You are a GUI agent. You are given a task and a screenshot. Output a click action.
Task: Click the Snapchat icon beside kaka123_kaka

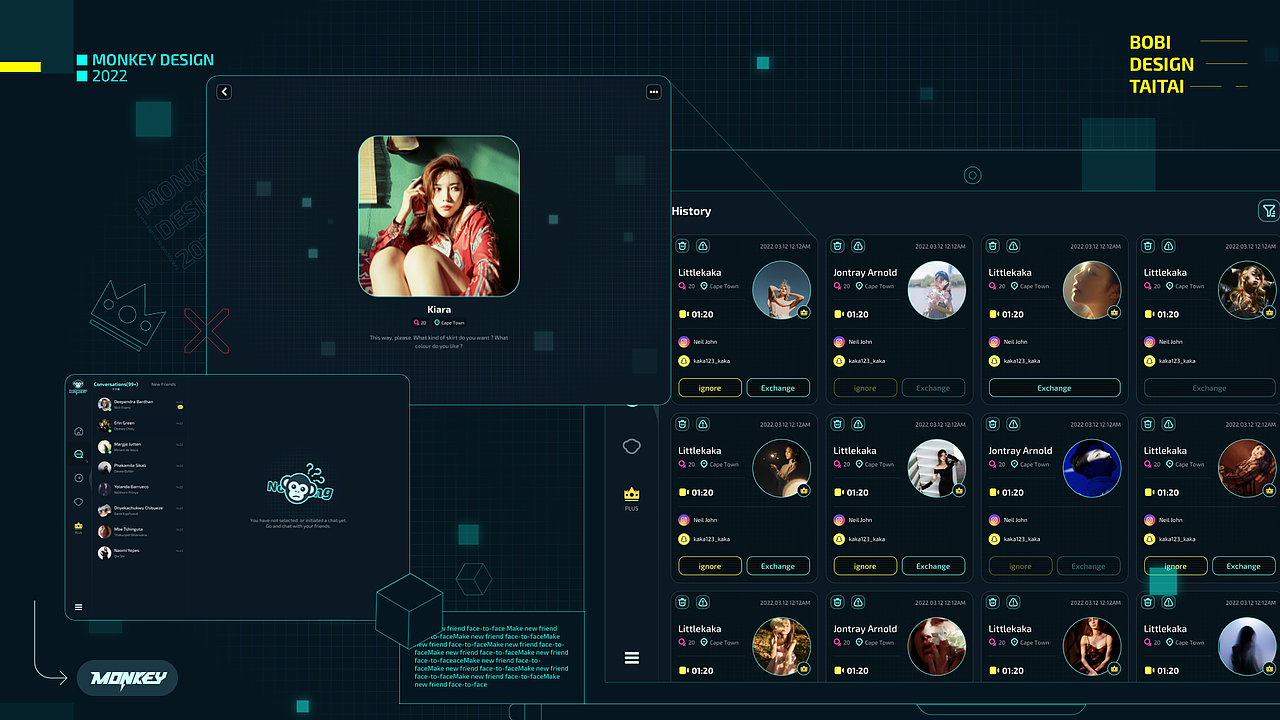(685, 360)
